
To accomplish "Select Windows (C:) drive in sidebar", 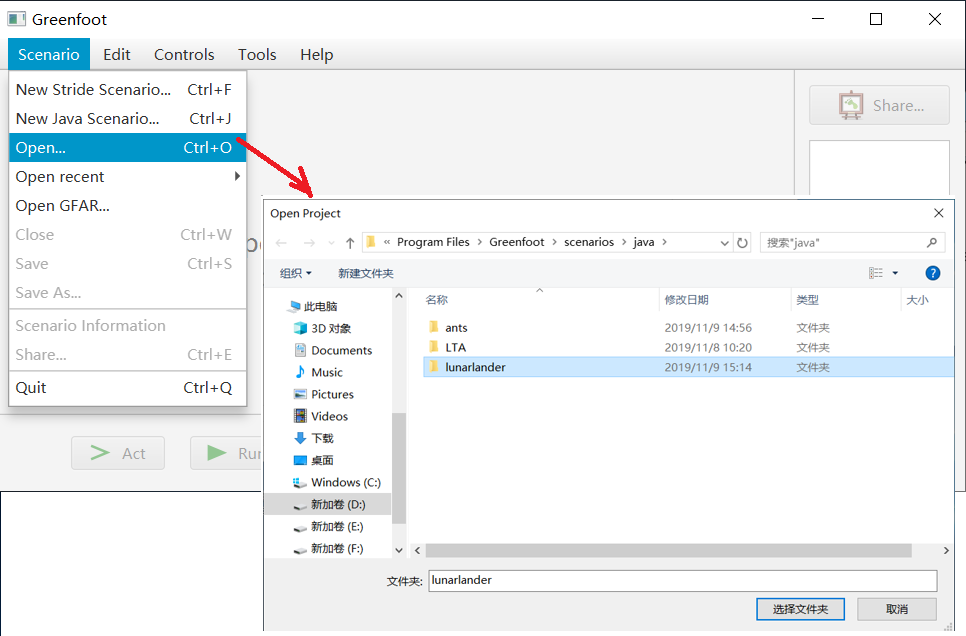I will (x=345, y=482).
